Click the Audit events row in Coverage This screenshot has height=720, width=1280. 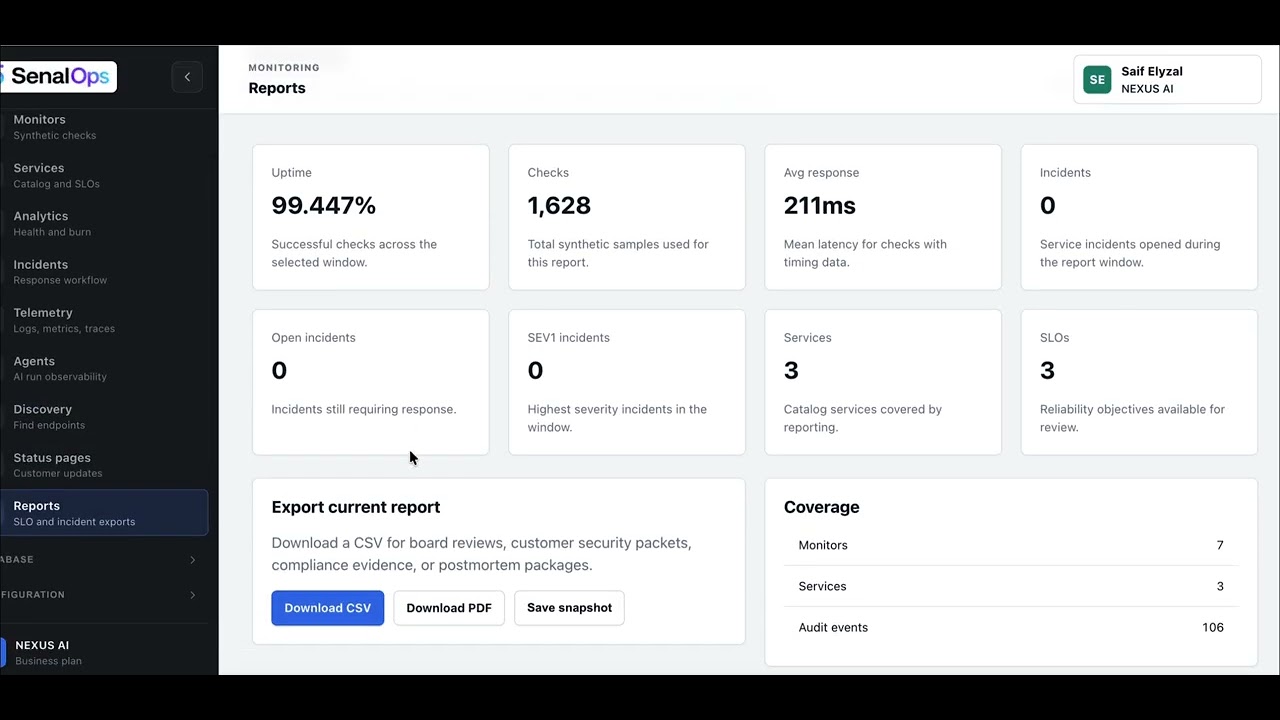pos(1011,627)
